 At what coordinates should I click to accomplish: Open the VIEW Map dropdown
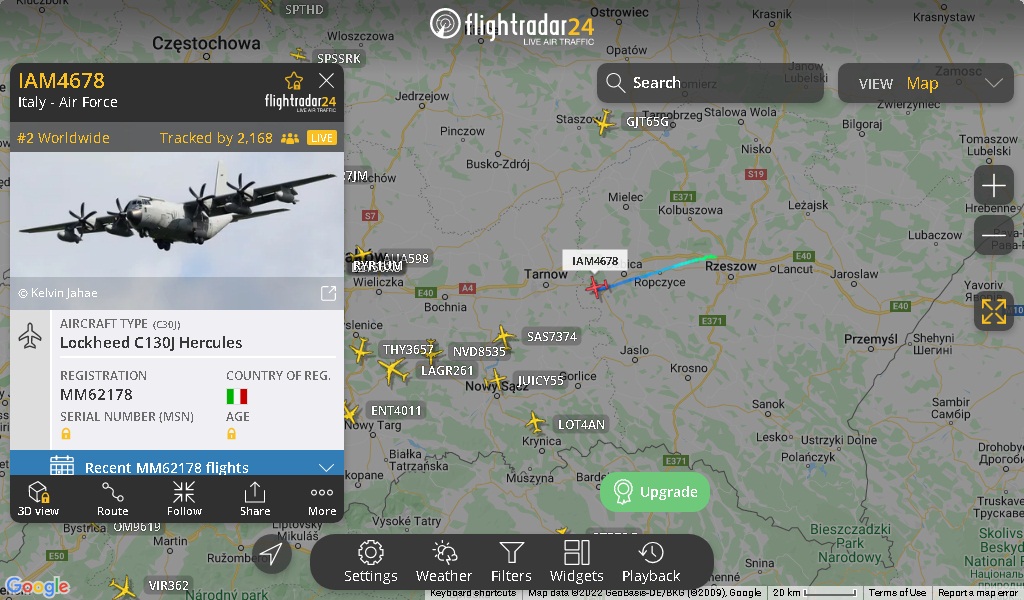(x=925, y=83)
